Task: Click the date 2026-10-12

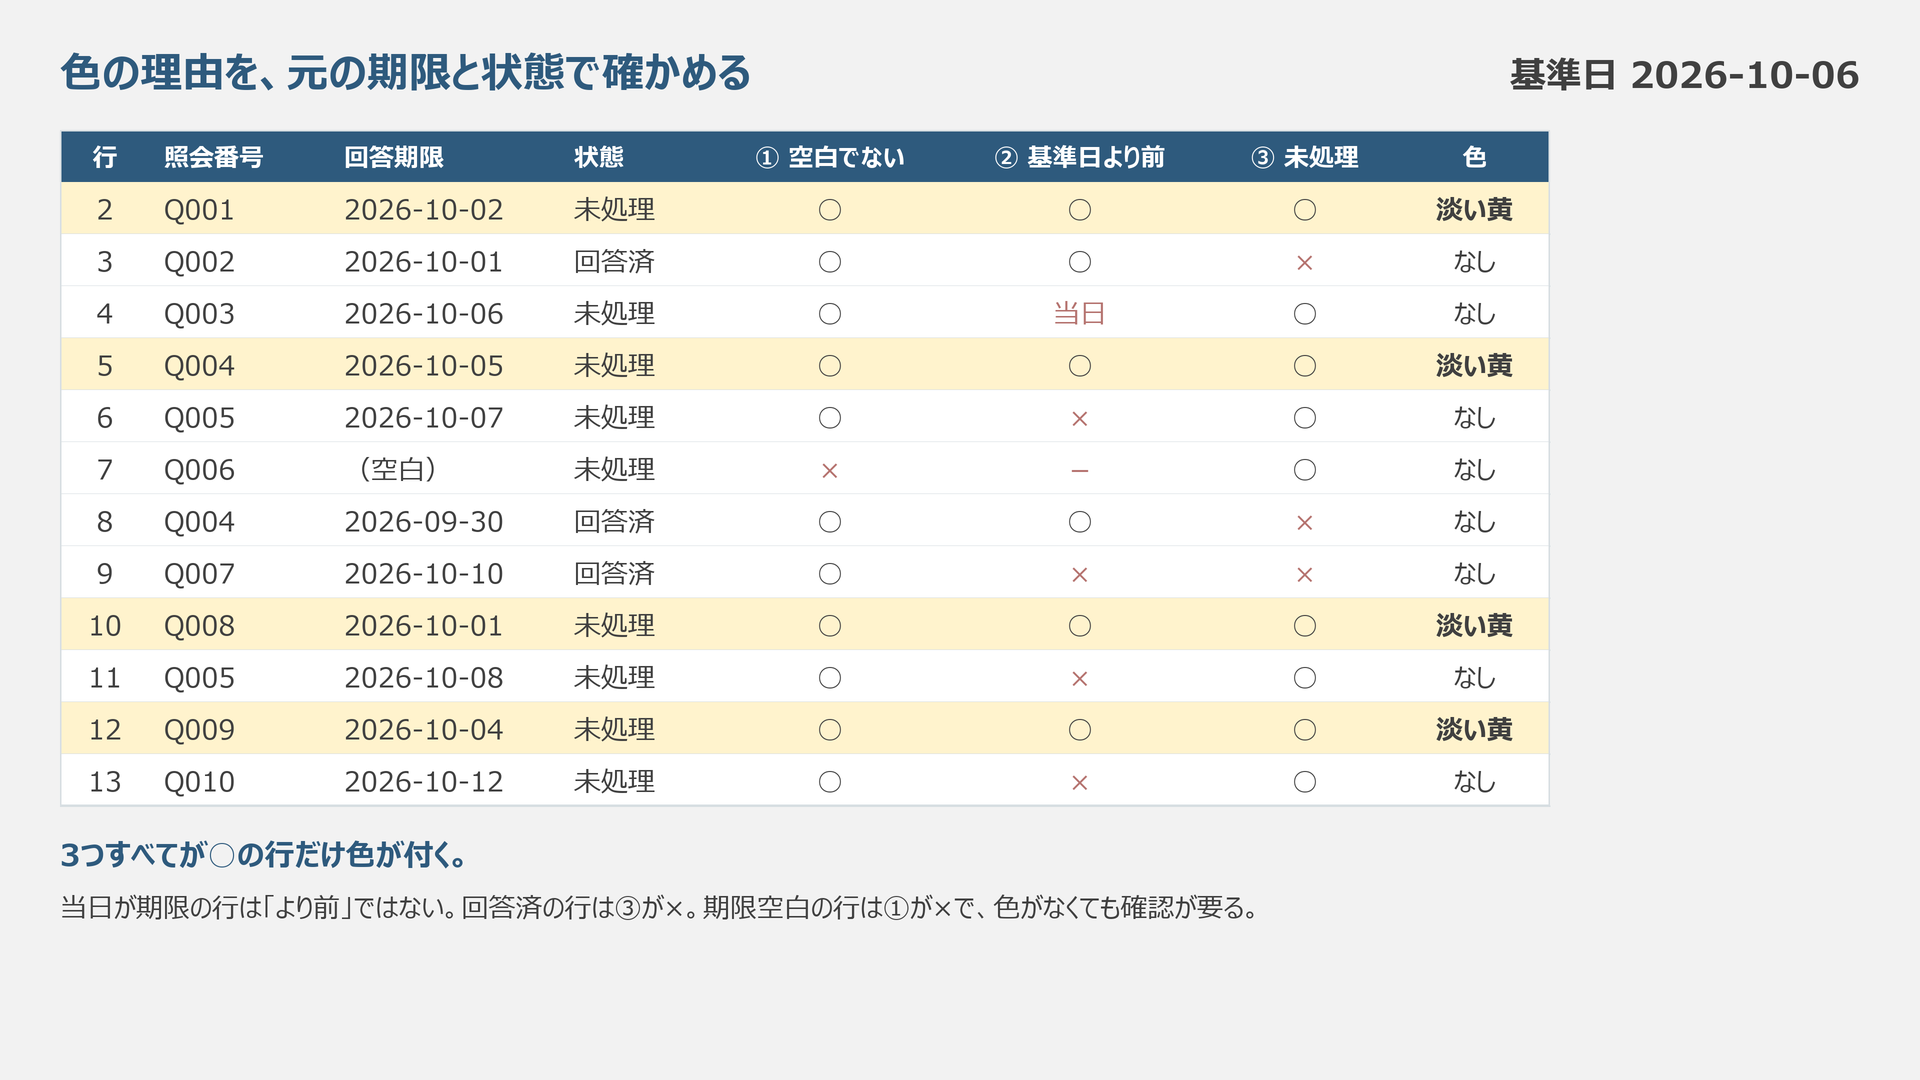Action: pos(424,782)
